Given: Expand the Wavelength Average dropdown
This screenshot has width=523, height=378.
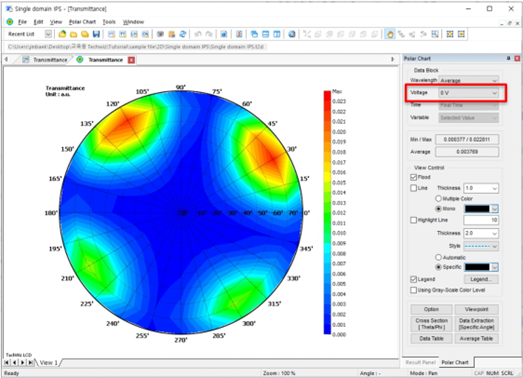Looking at the screenshot, I should click(469, 80).
